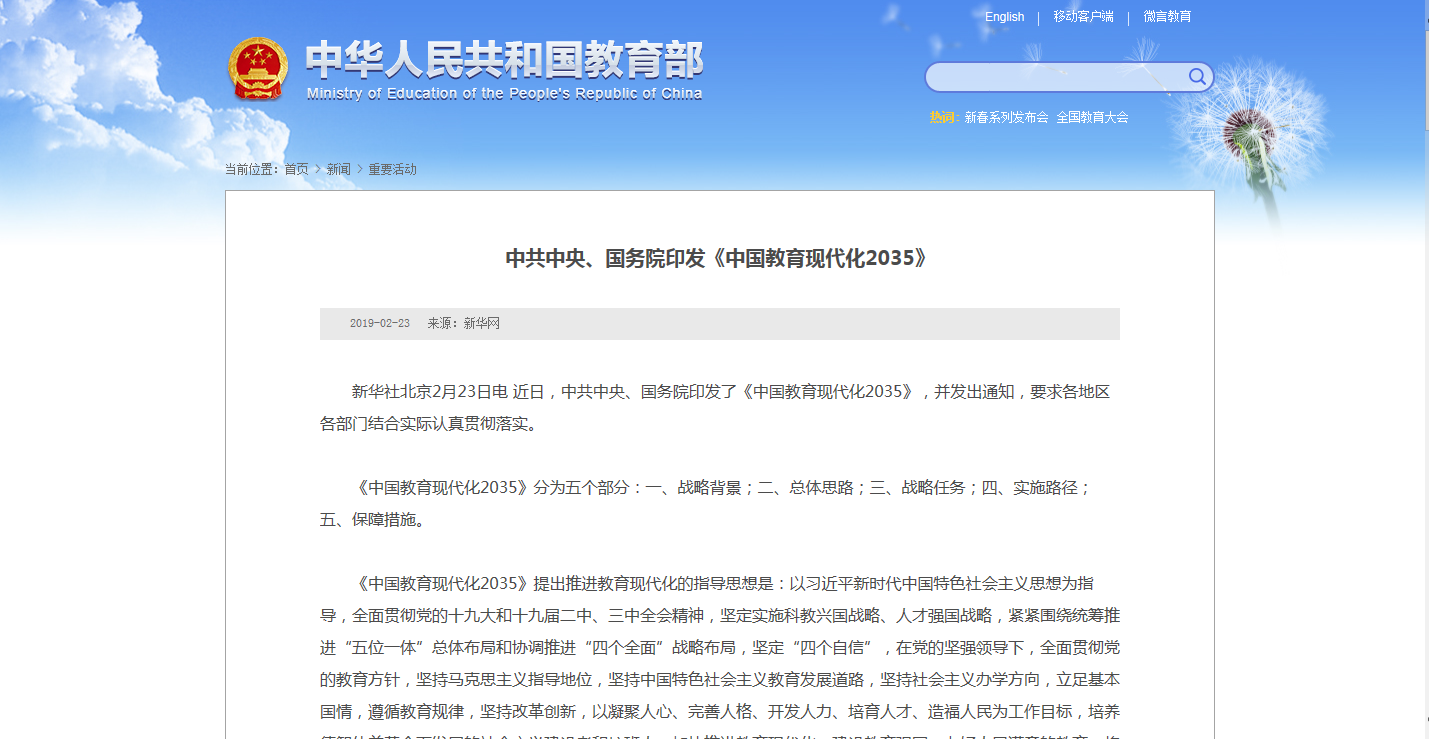Open the English version link
Image resolution: width=1429 pixels, height=739 pixels.
(x=1004, y=17)
